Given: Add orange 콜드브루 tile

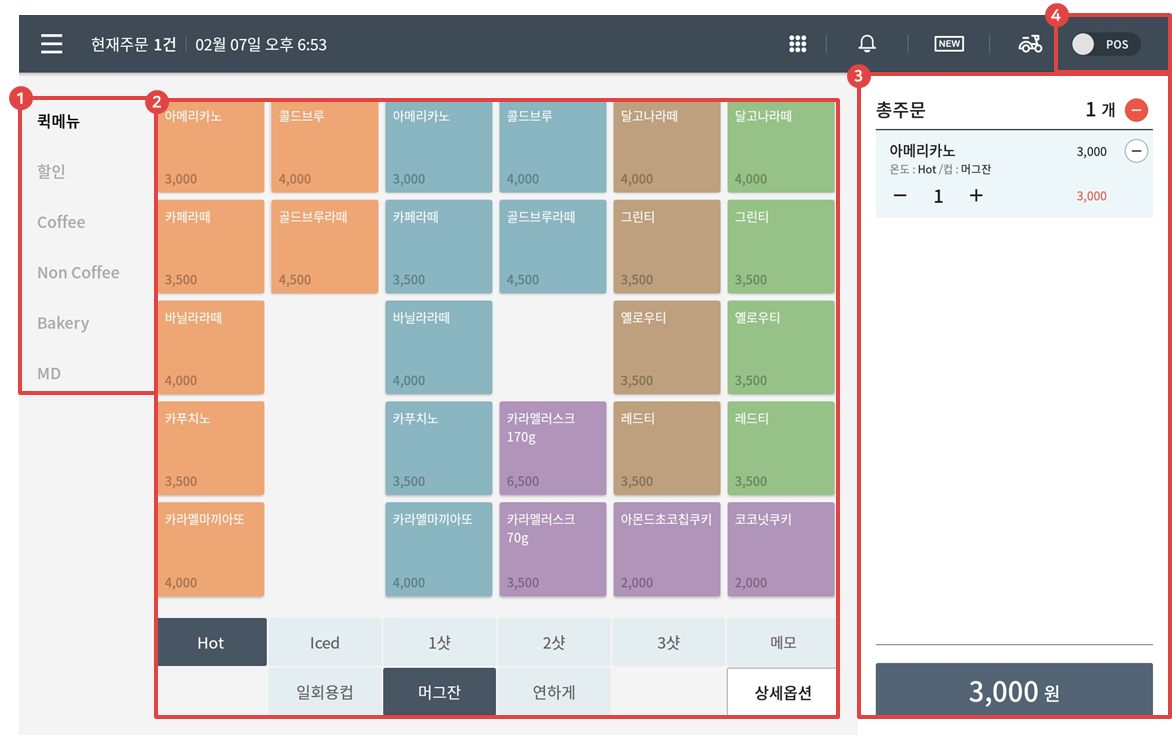Looking at the screenshot, I should (325, 147).
